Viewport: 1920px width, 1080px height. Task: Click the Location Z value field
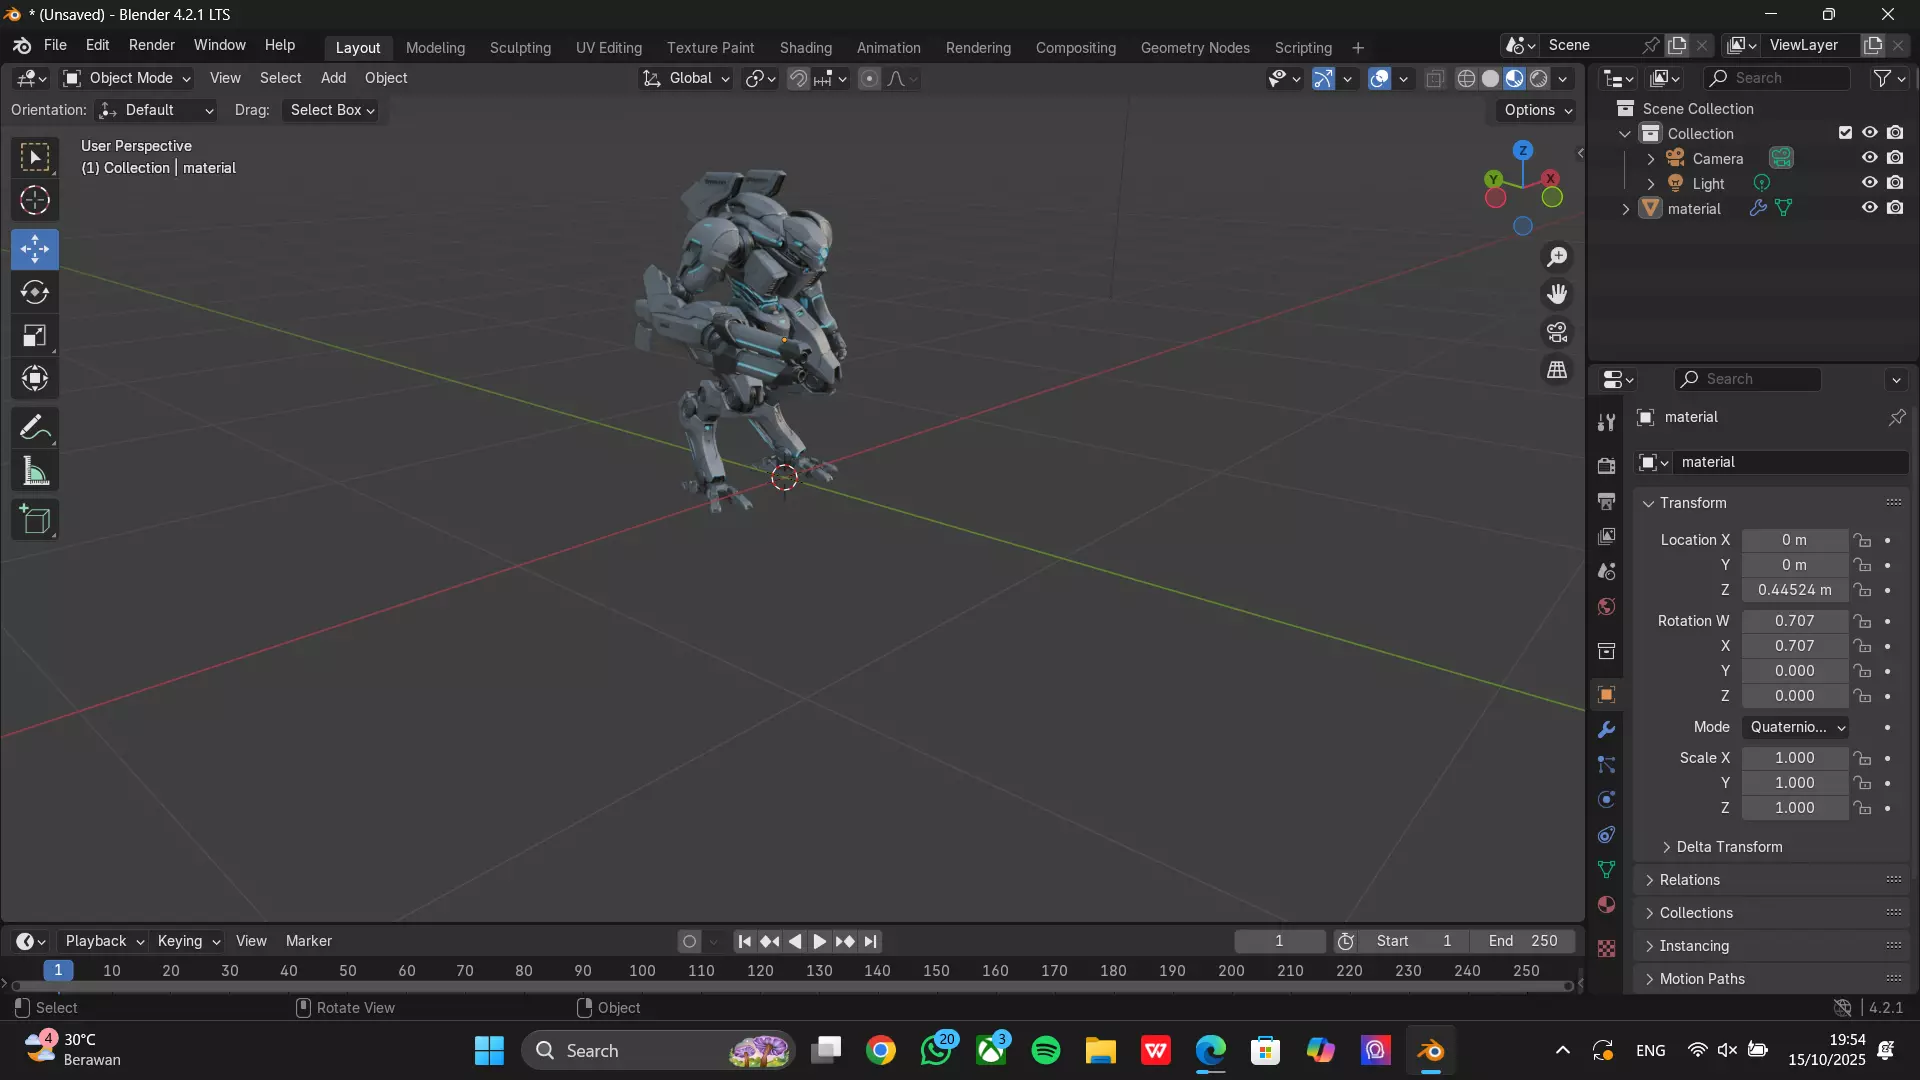pos(1794,590)
